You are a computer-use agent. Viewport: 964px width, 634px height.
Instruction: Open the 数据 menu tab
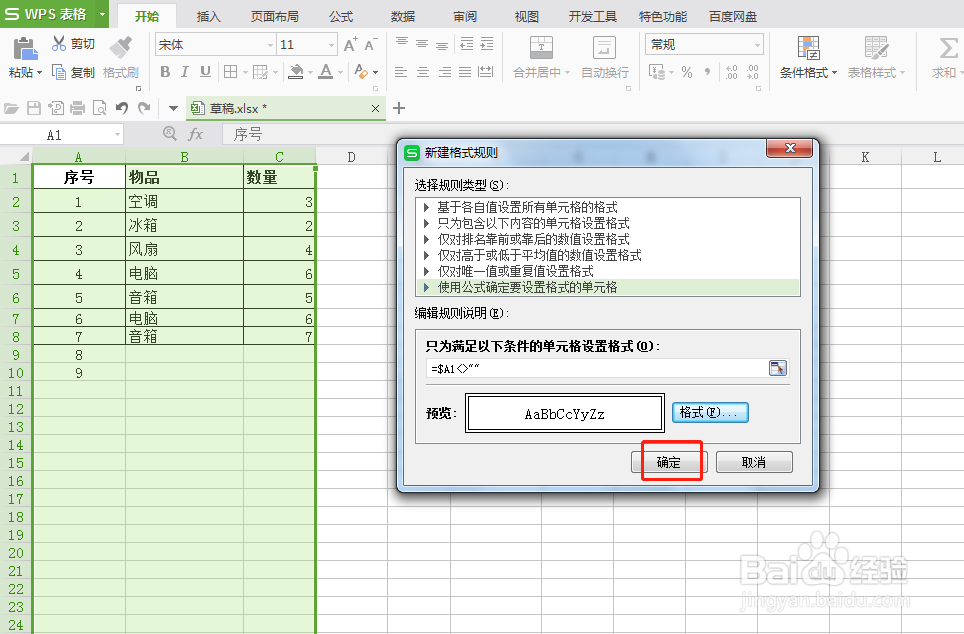click(x=402, y=15)
